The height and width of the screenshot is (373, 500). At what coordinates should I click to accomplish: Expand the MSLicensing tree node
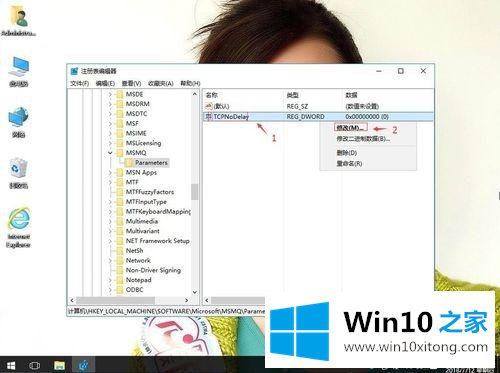click(110, 143)
